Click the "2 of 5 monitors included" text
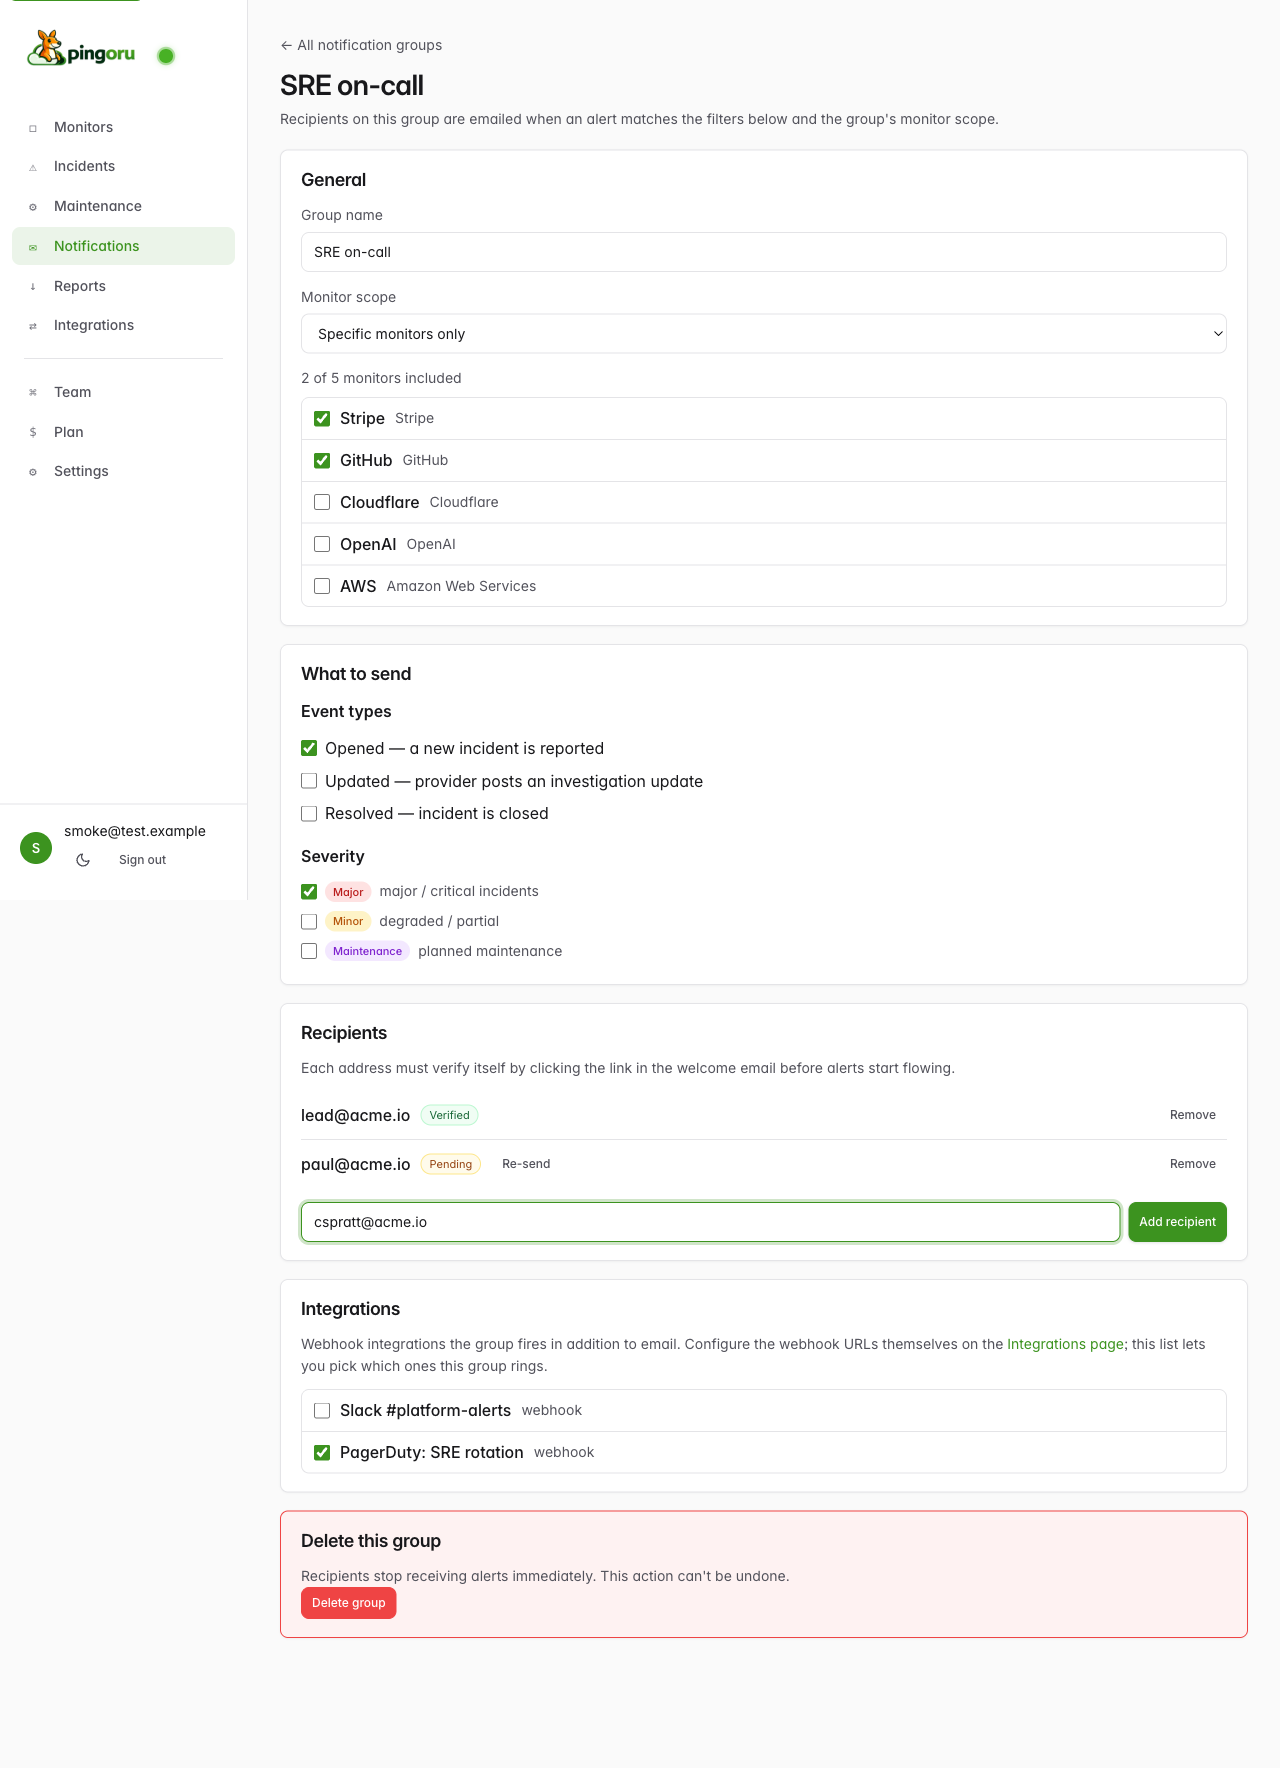Viewport: 1280px width, 1768px height. (x=381, y=378)
